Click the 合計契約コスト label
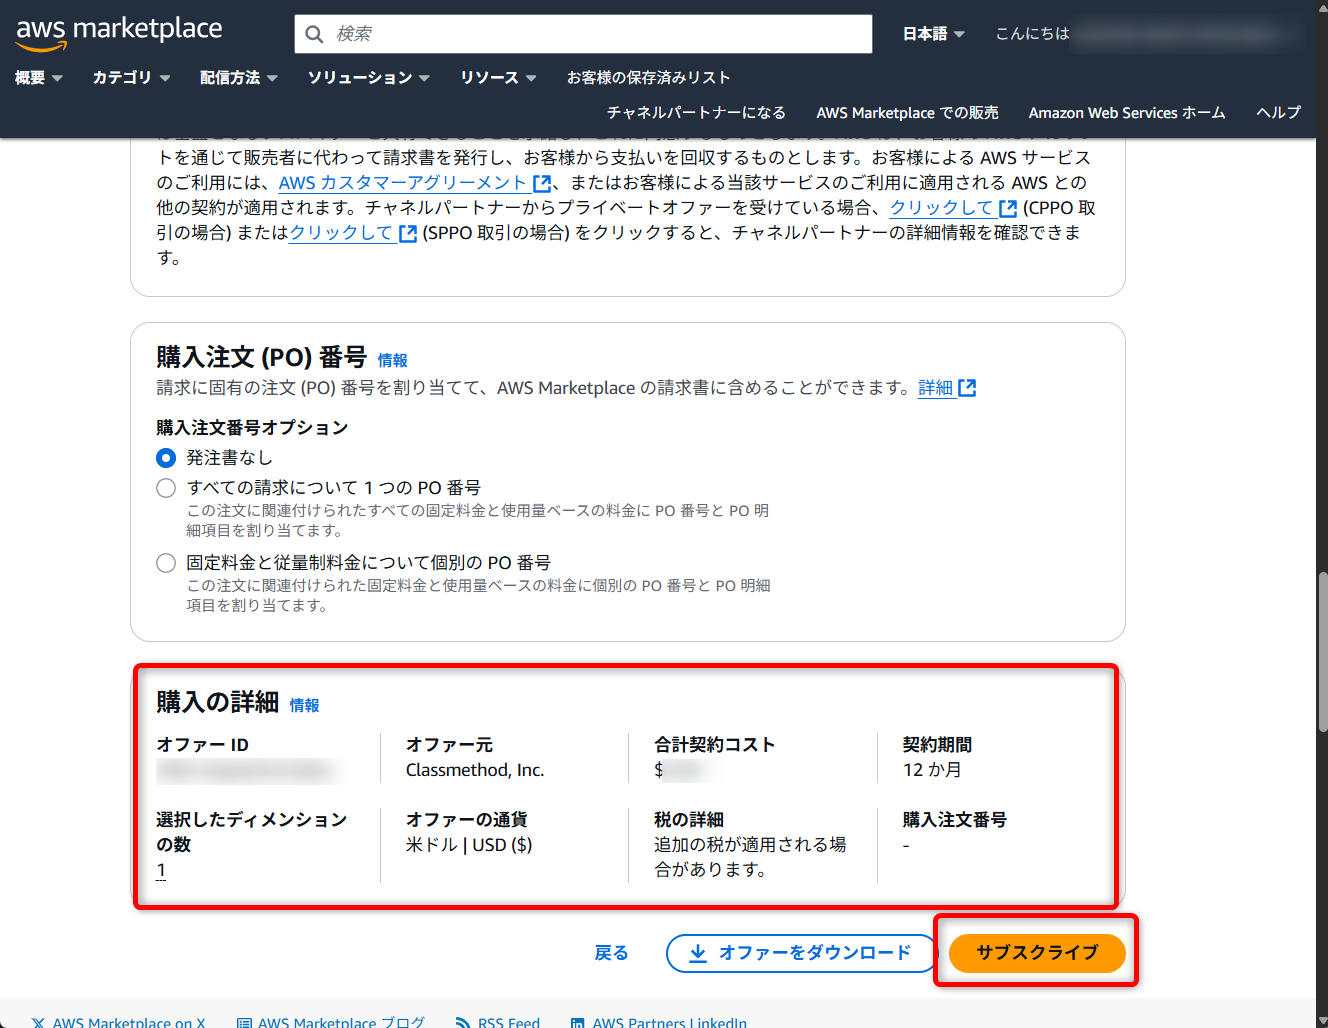Screen dimensions: 1328x1028 (x=715, y=745)
